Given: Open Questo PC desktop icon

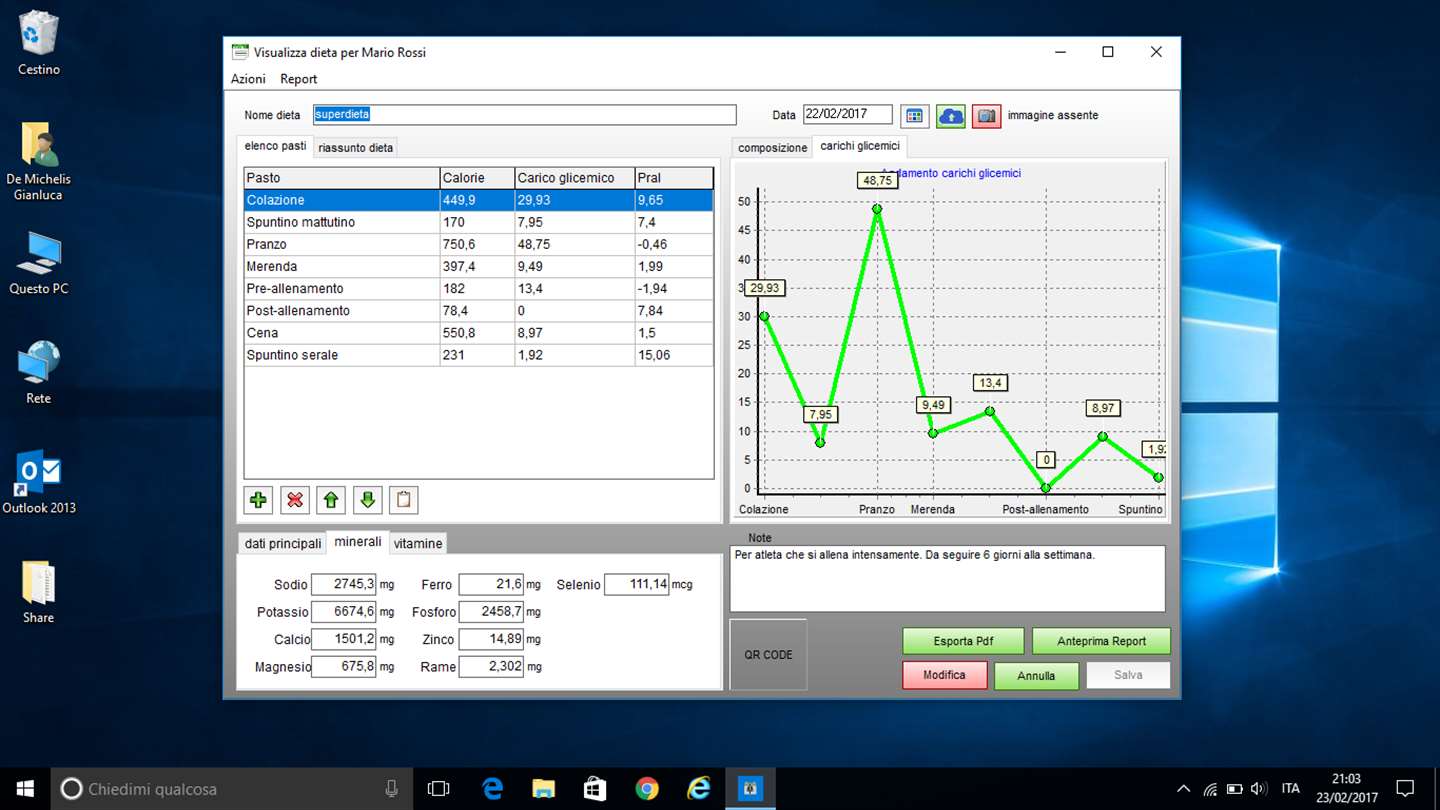Looking at the screenshot, I should tap(39, 263).
